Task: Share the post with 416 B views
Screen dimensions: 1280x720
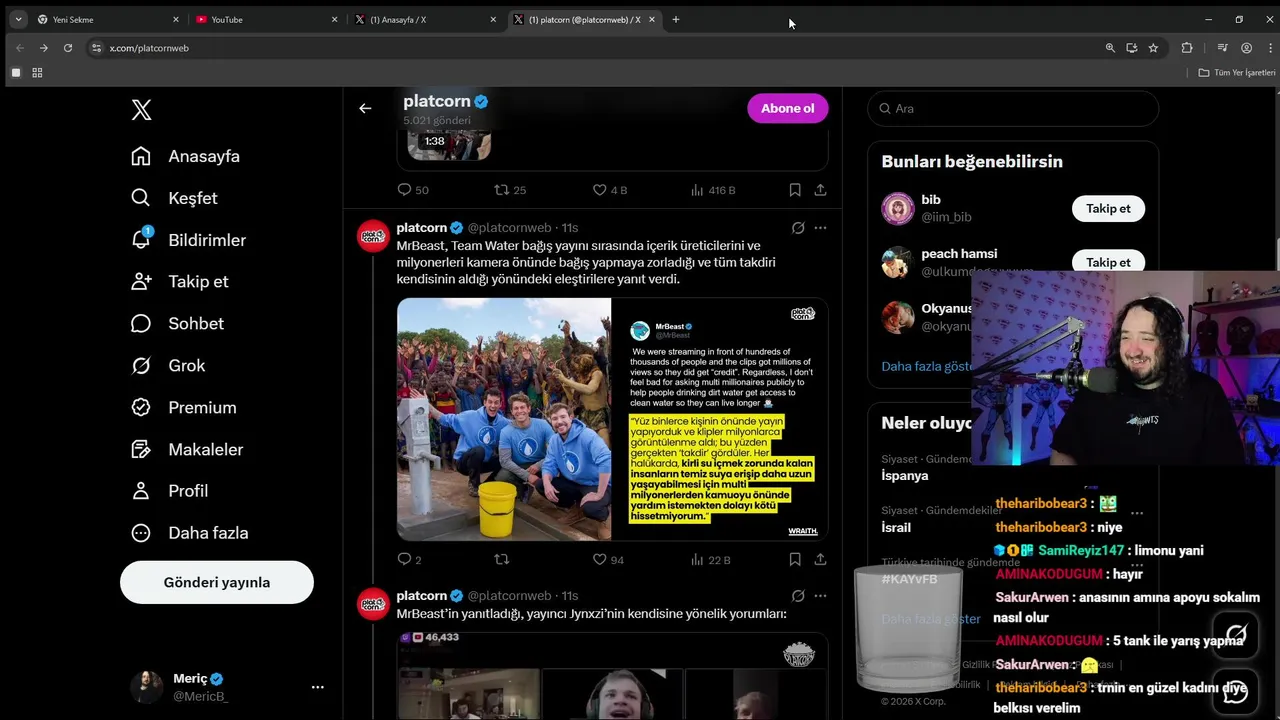Action: point(820,190)
